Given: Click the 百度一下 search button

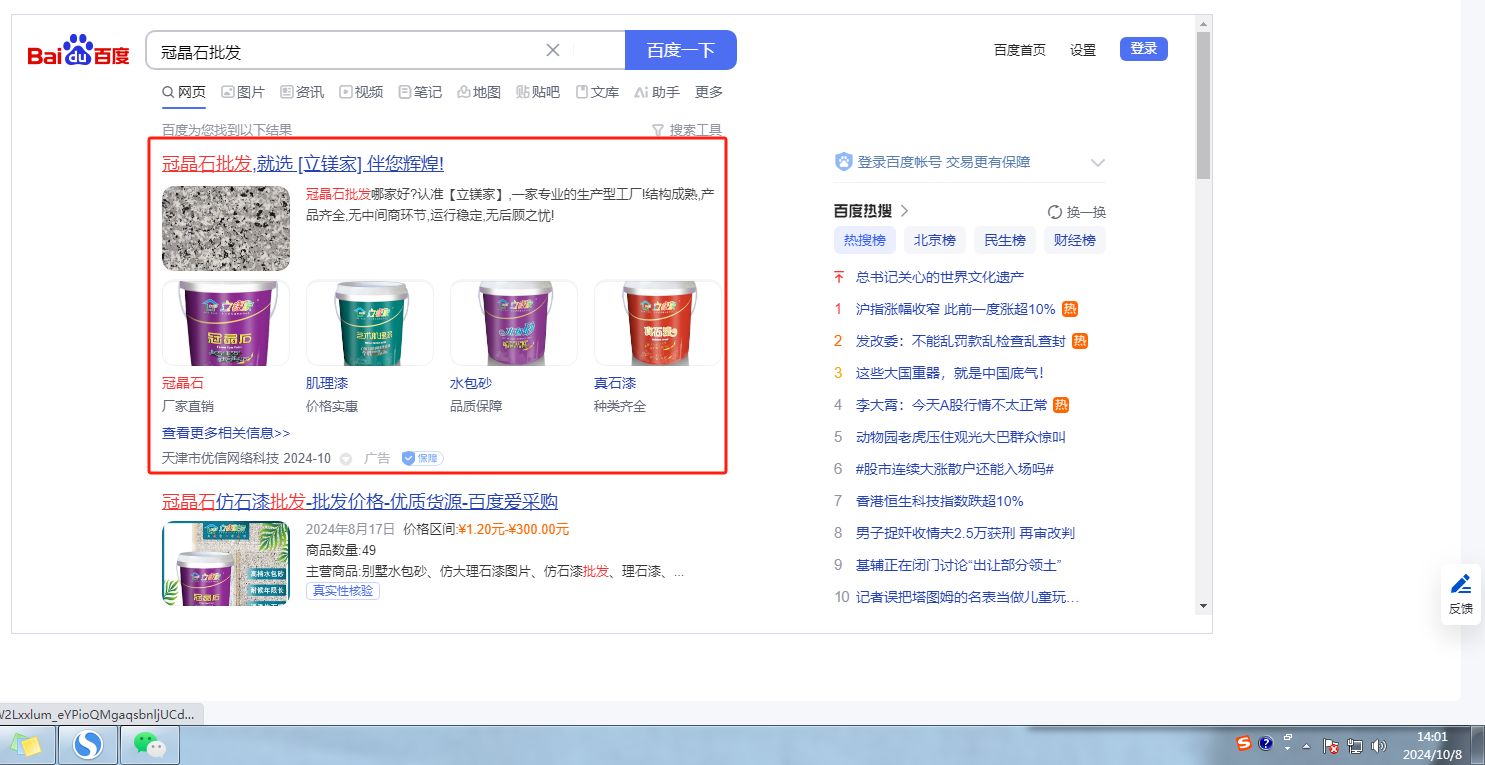Looking at the screenshot, I should click(680, 50).
